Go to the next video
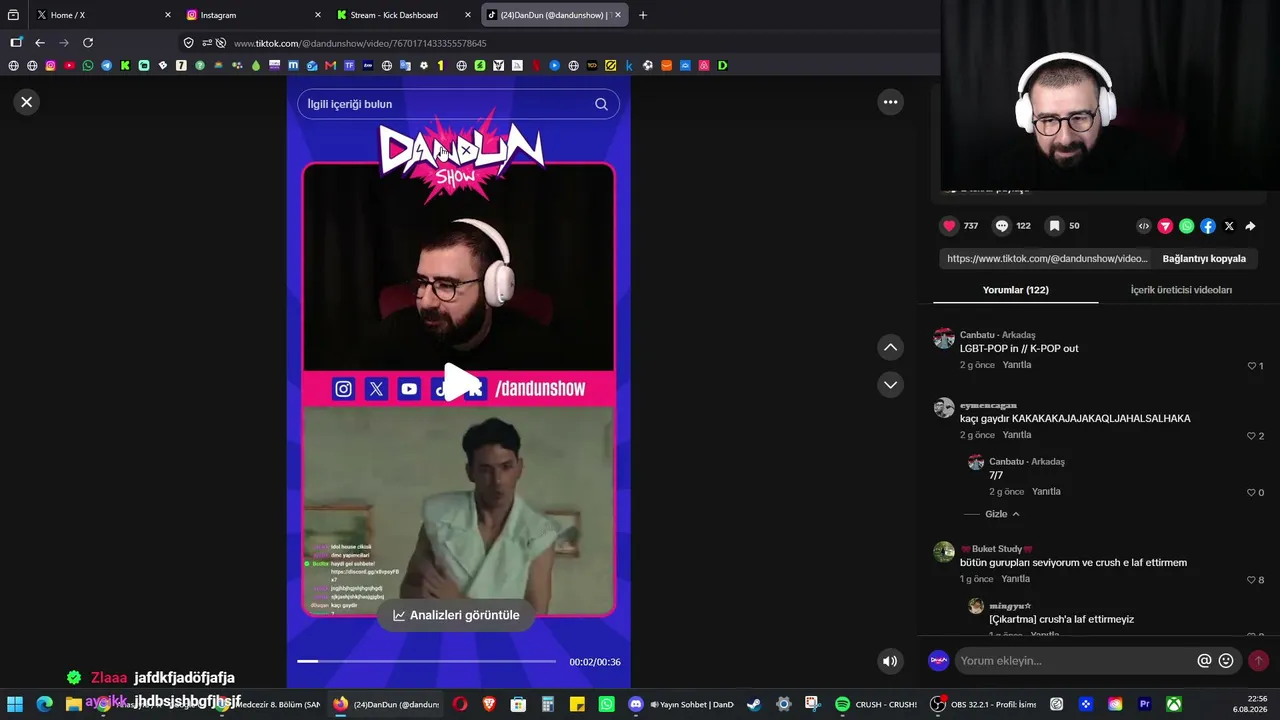This screenshot has height=720, width=1280. coord(890,385)
